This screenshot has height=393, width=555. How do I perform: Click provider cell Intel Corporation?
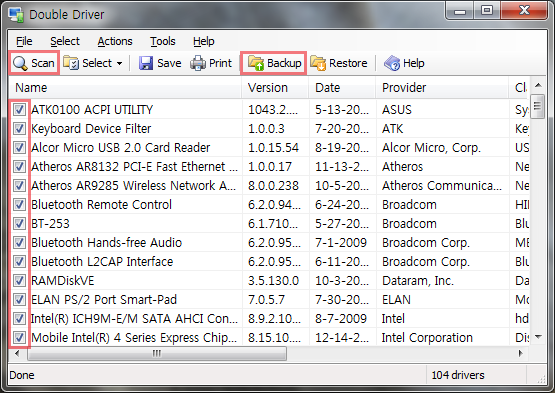427,338
